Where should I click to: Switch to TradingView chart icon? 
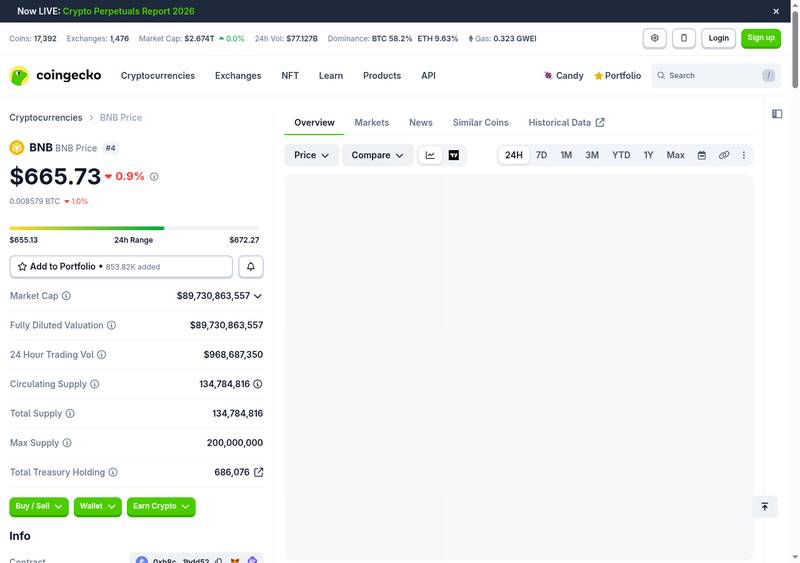(x=454, y=155)
